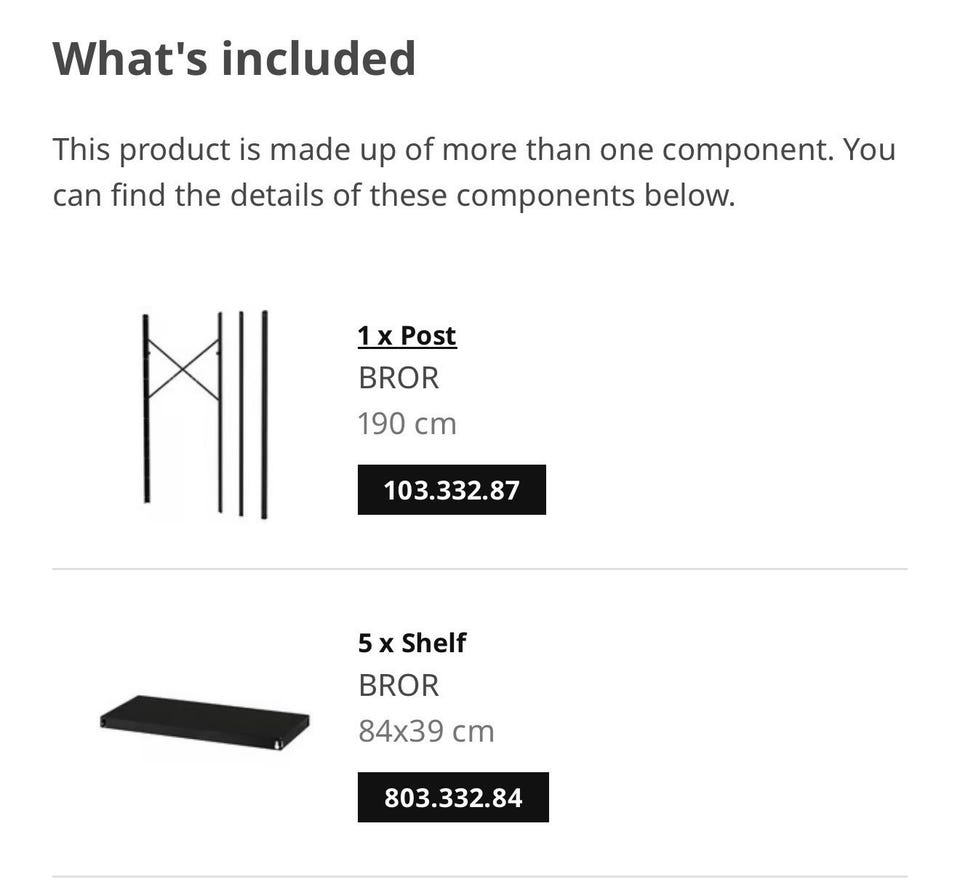Click 'details of these components below' text

(482, 194)
